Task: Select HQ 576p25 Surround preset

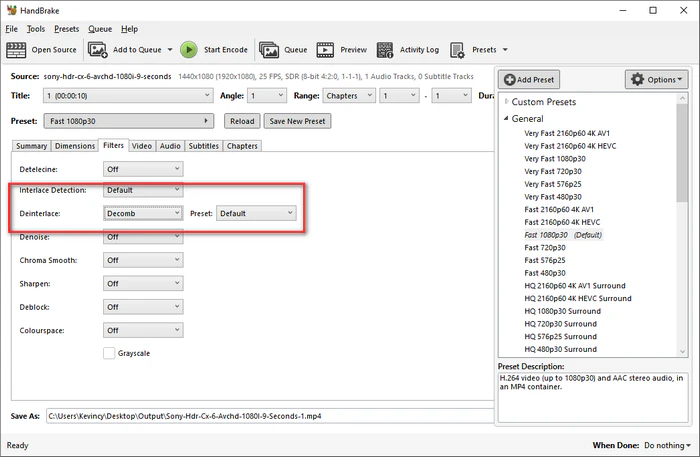Action: [561, 337]
